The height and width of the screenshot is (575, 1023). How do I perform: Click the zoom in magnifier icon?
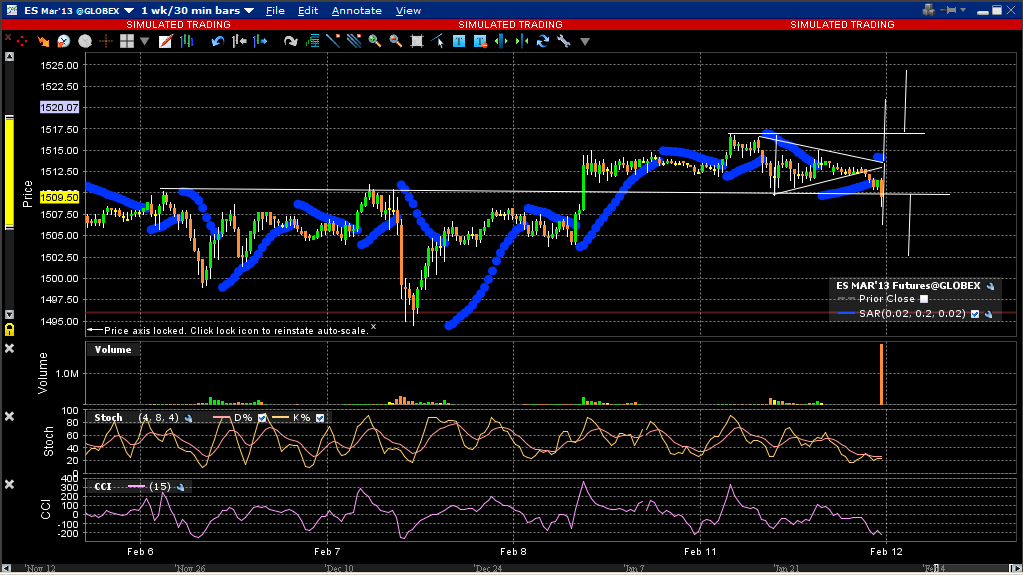pyautogui.click(x=374, y=41)
